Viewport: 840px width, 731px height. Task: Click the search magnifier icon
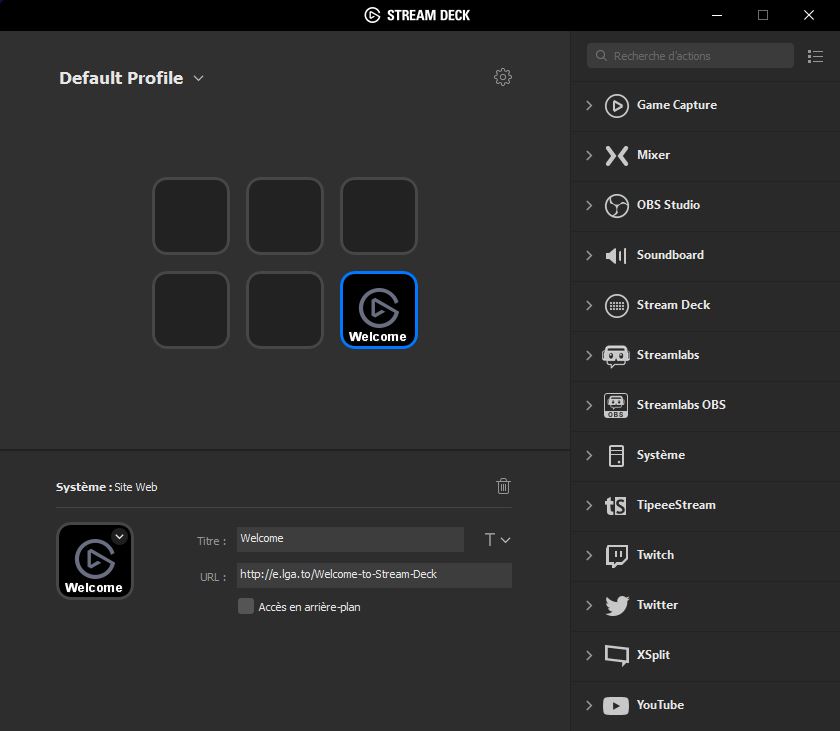coord(601,56)
